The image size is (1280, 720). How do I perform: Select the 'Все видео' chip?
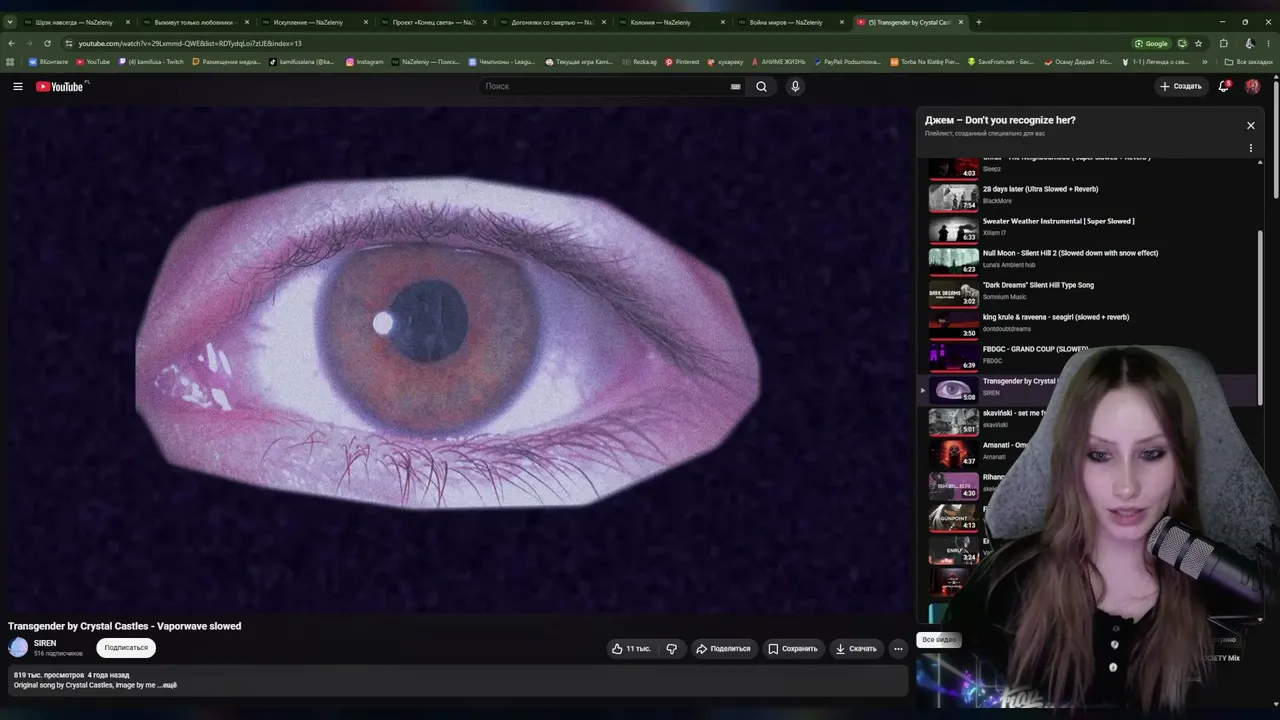click(x=939, y=639)
